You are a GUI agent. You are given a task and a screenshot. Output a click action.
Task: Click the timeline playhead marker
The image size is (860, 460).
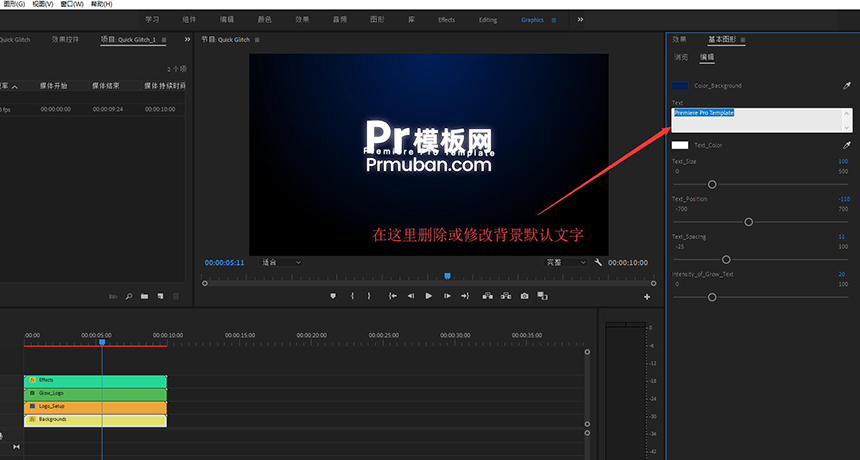tap(101, 342)
